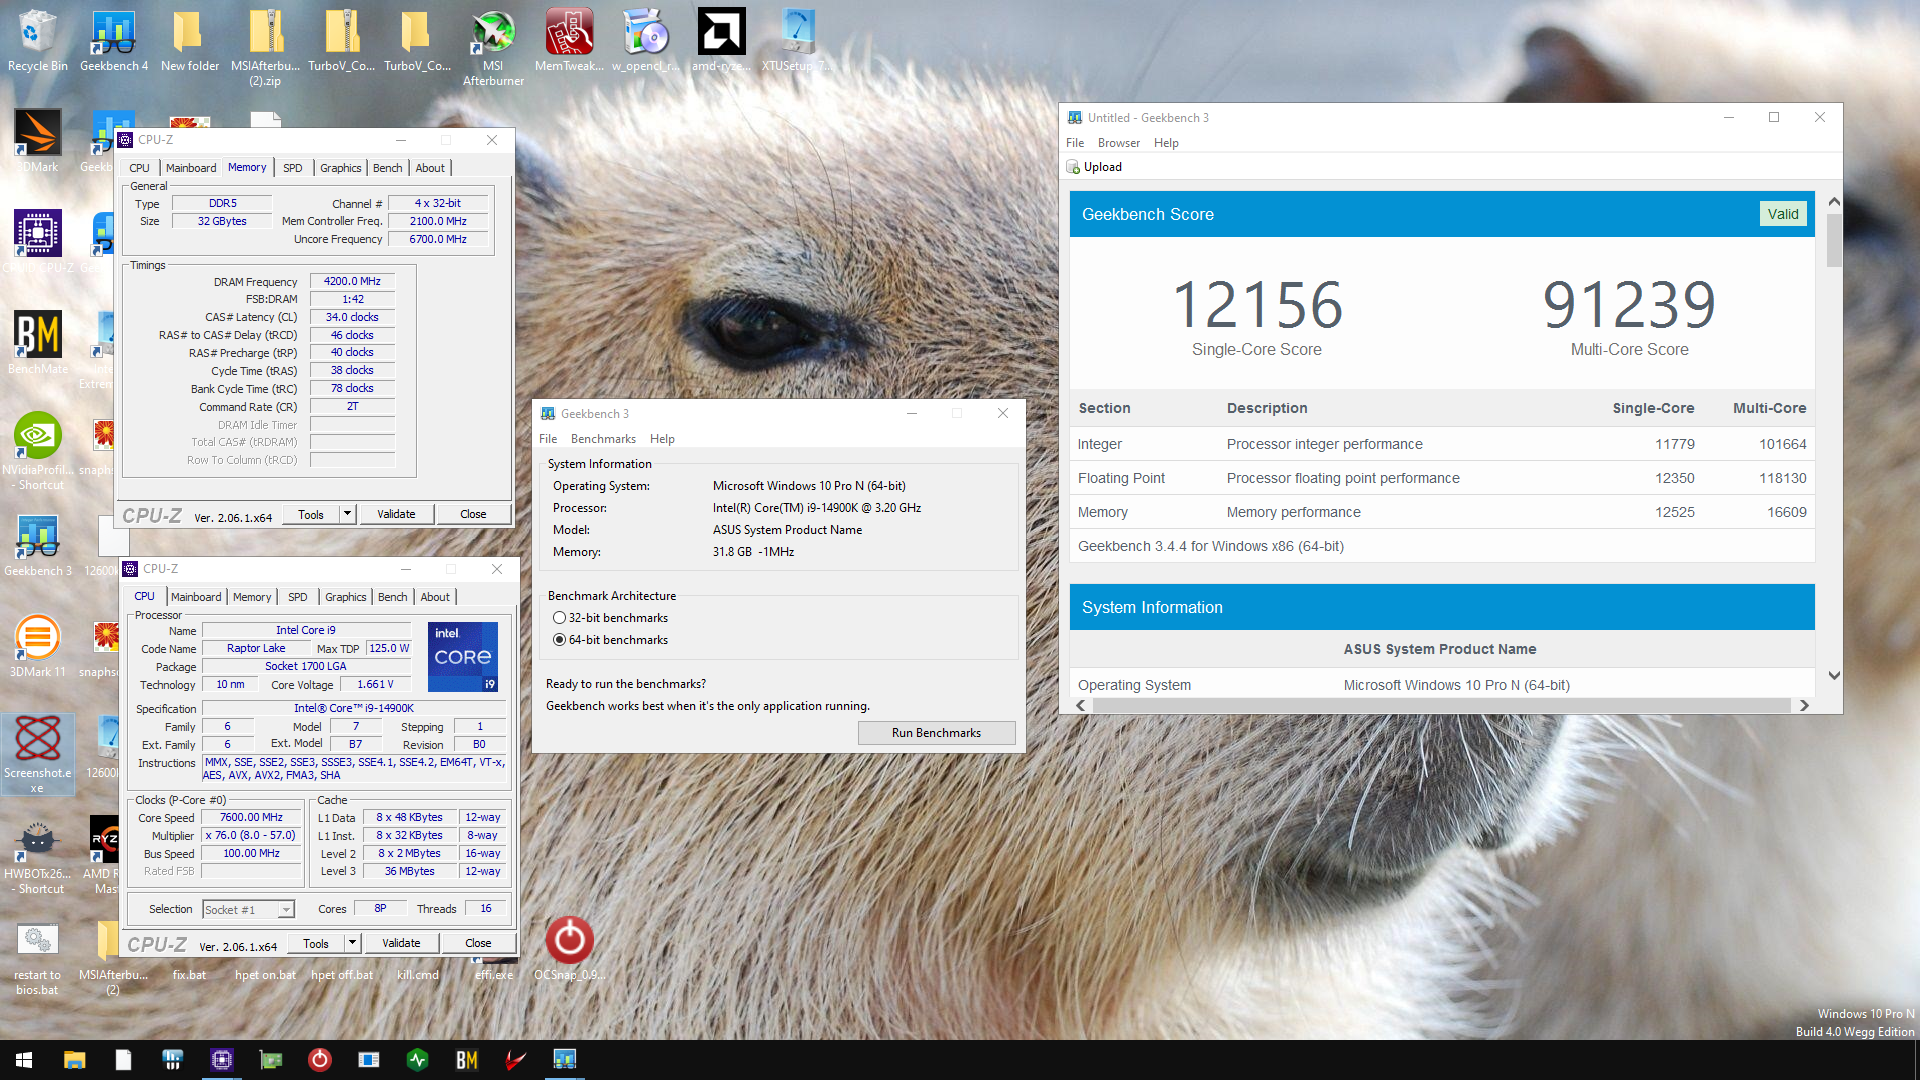Click the Valid badge in Geekbench Score

[x=1783, y=214]
